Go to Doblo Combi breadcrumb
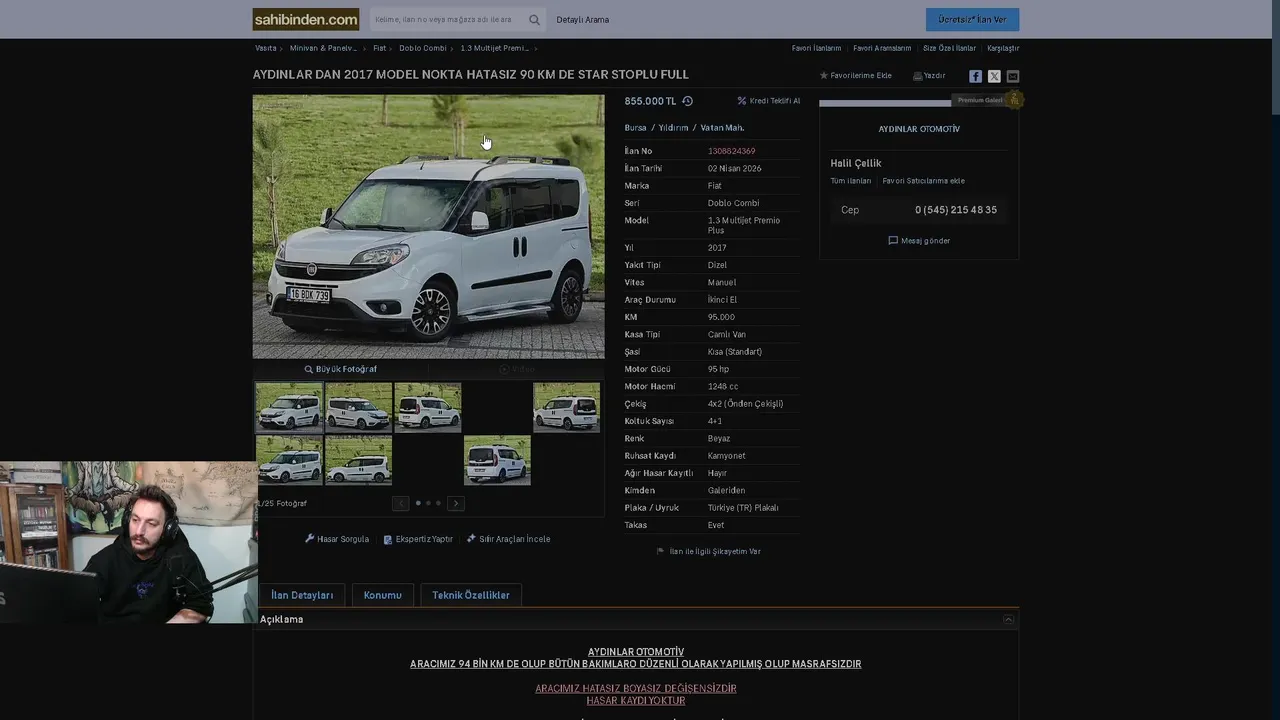 [x=423, y=48]
